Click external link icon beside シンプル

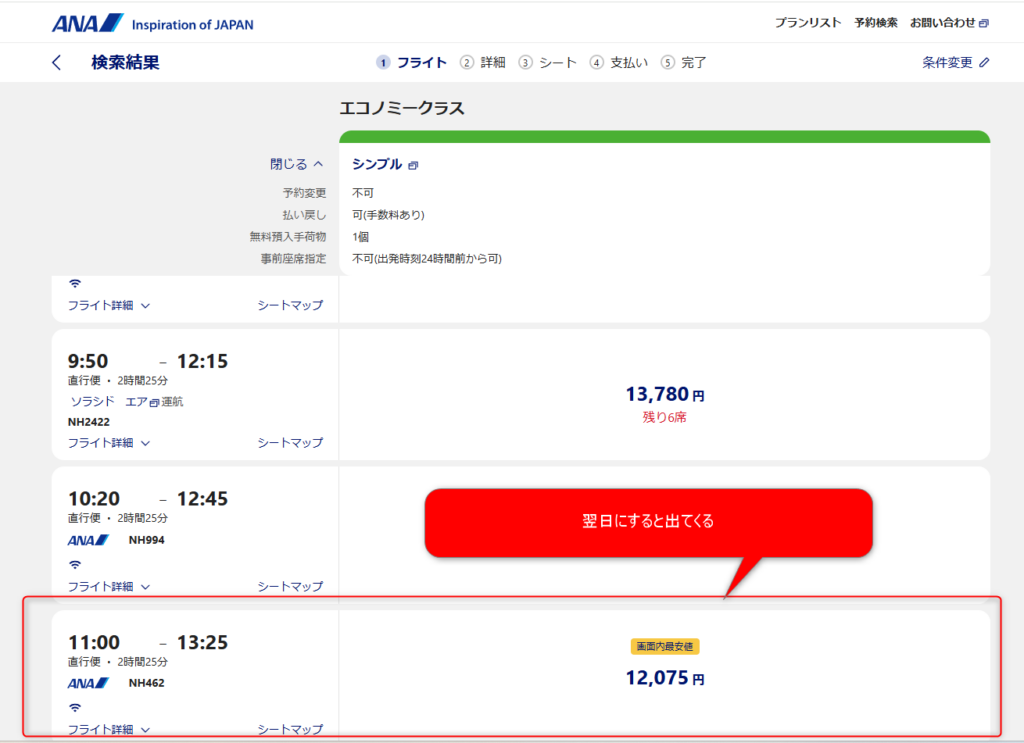point(413,165)
